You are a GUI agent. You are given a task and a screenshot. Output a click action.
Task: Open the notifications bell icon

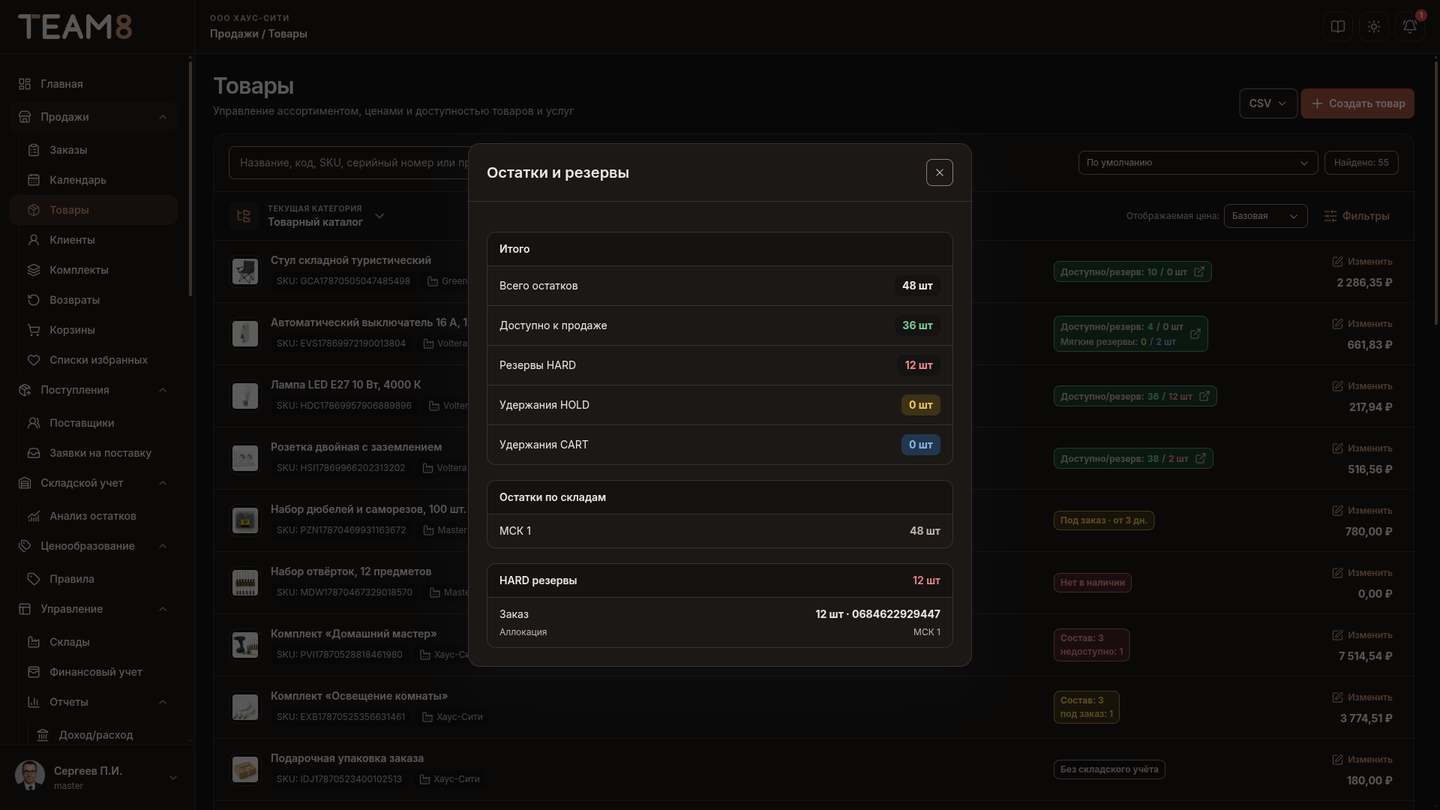[x=1410, y=26]
